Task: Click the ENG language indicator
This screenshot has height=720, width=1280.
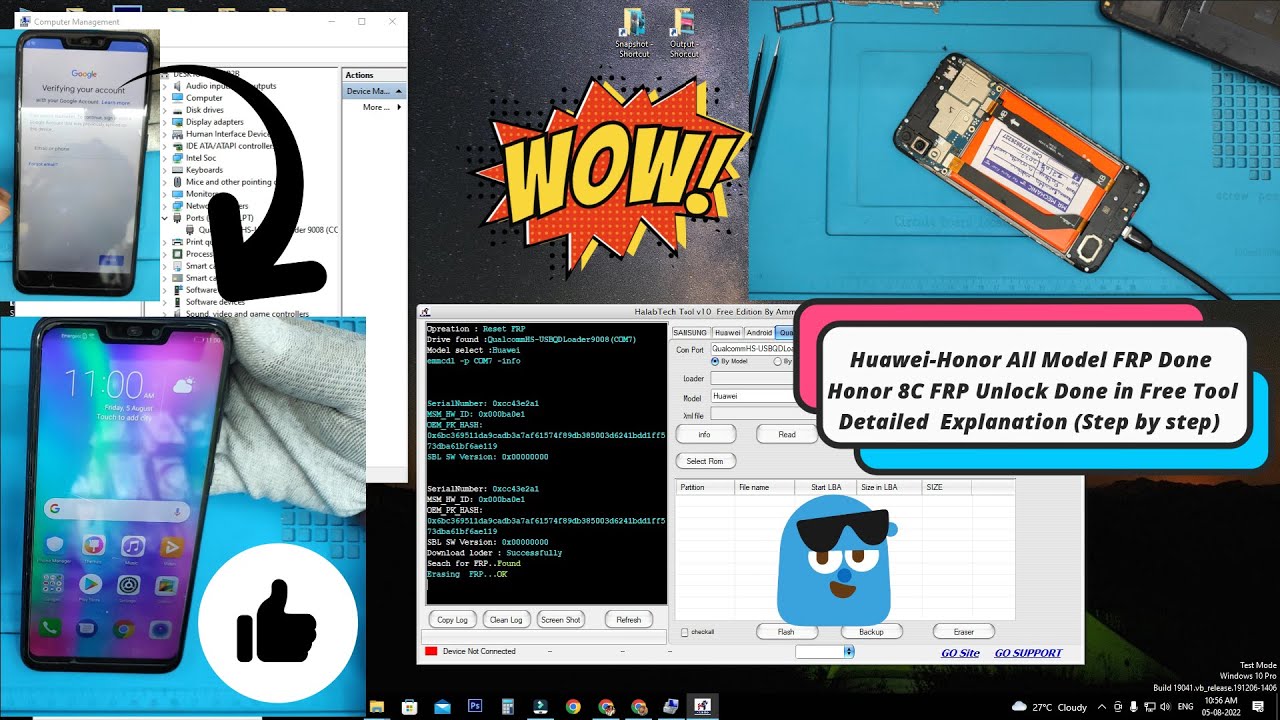Action: 1186,707
